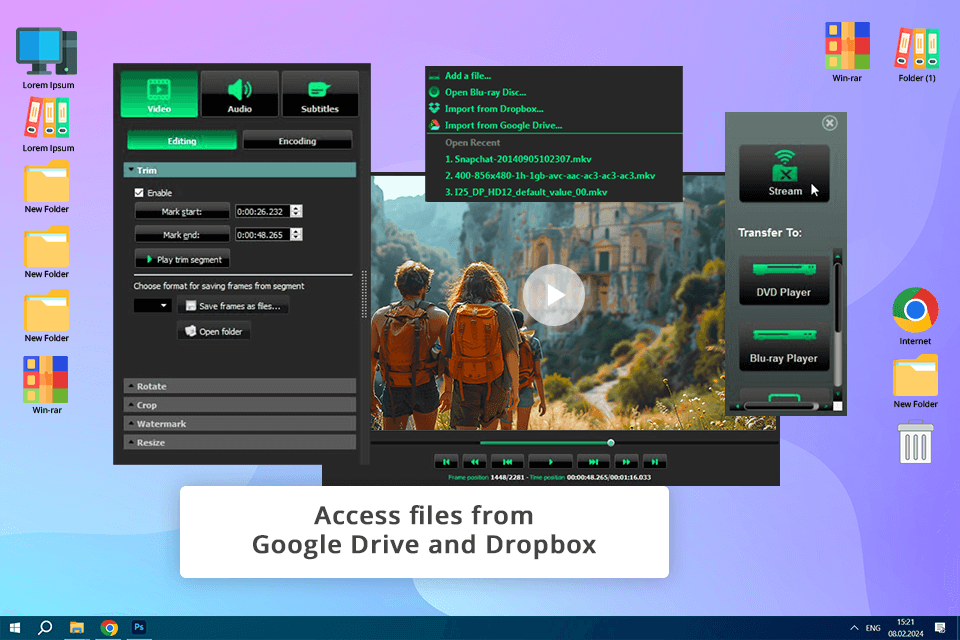This screenshot has height=640, width=960.
Task: Open the notification center icon
Action: click(940, 628)
